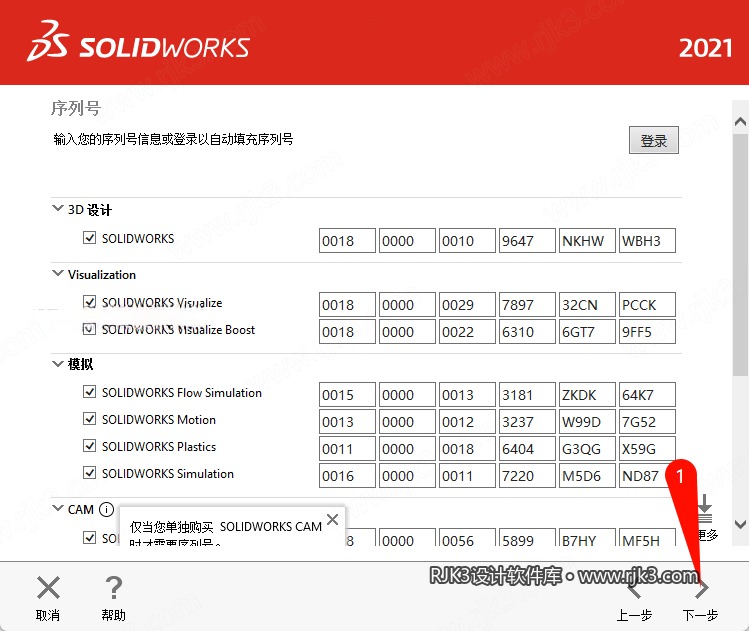This screenshot has width=749, height=631.
Task: Close the SOLIDWORKS CAM tooltip popup
Action: tap(332, 519)
